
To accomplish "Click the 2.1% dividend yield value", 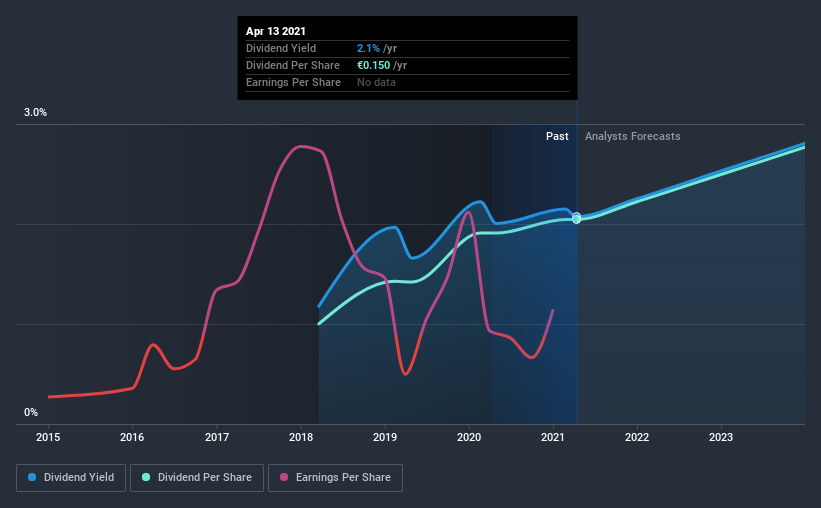I will pos(368,48).
